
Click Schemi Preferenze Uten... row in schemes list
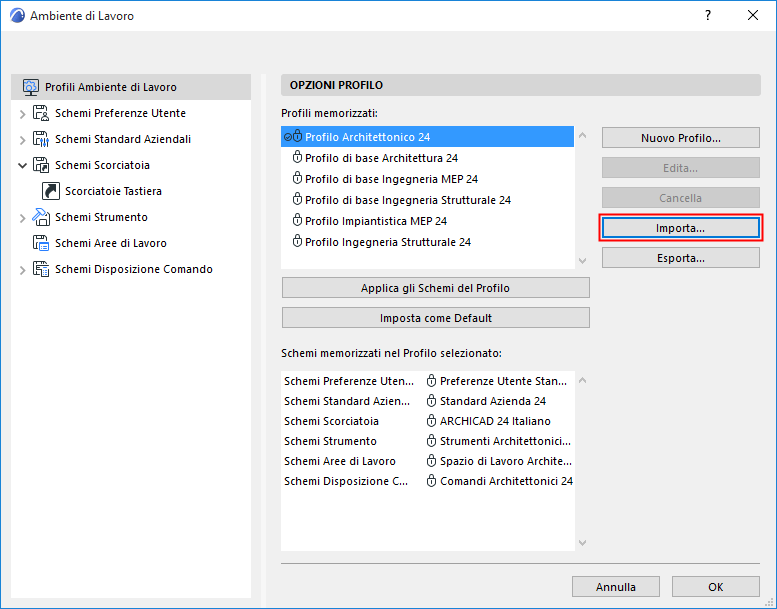pyautogui.click(x=427, y=381)
